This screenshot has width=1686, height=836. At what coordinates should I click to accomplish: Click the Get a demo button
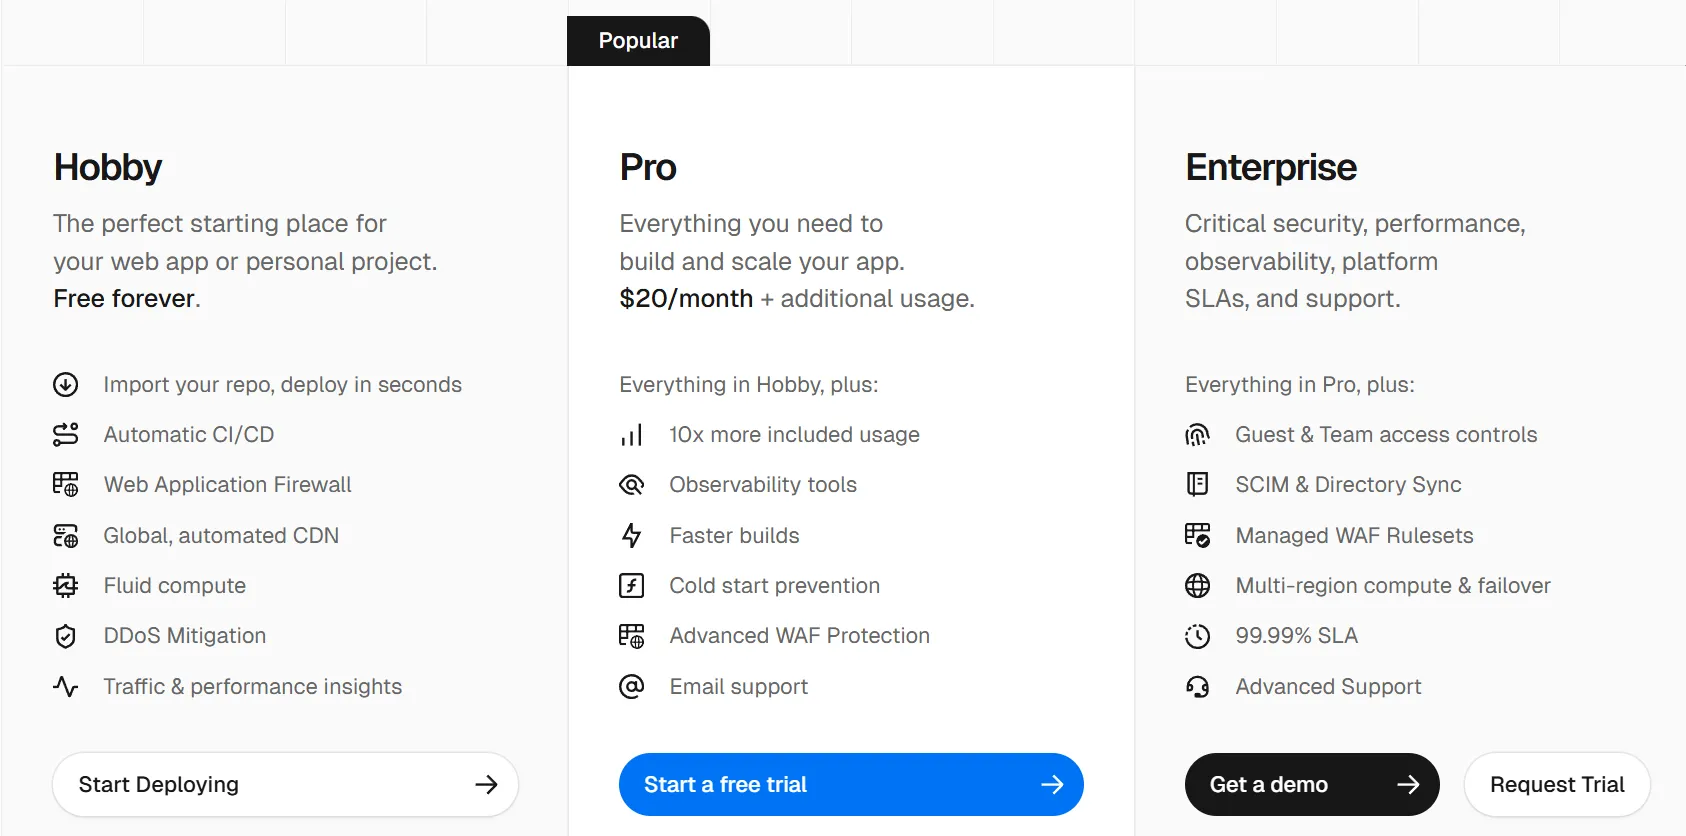1311,785
